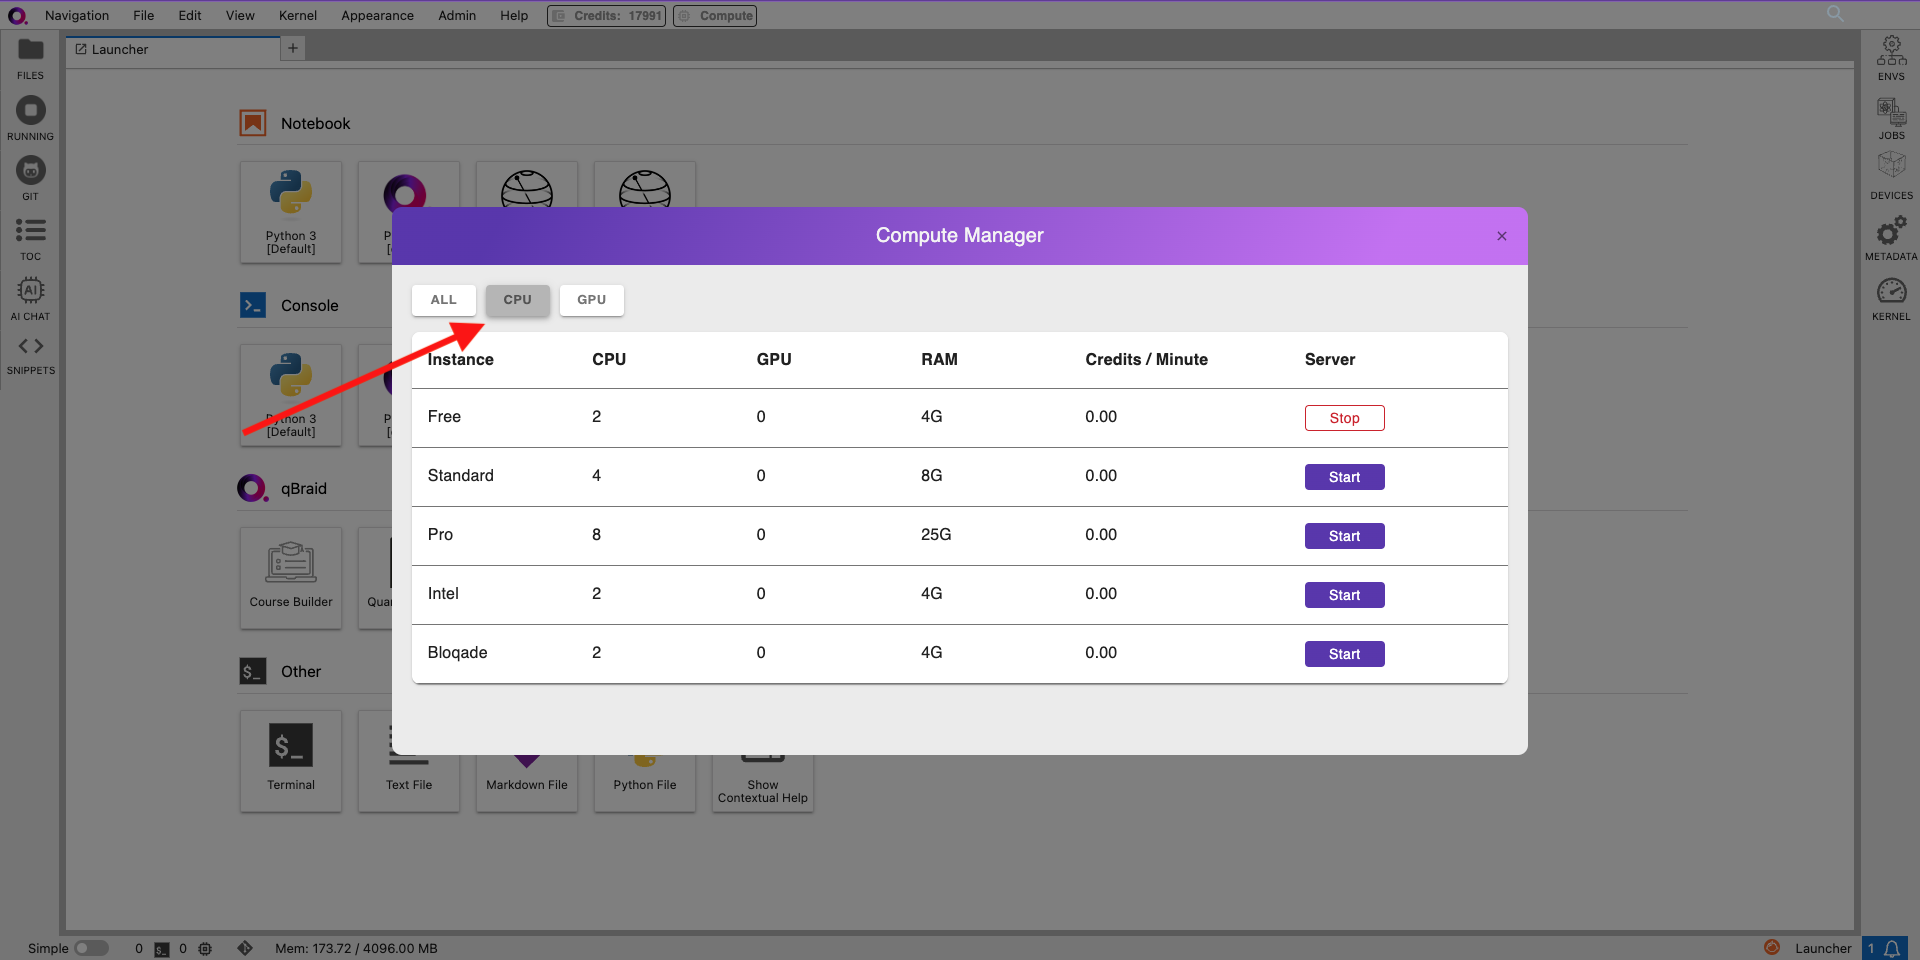This screenshot has width=1920, height=960.
Task: Click the diamond git icon in status bar
Action: click(x=245, y=948)
